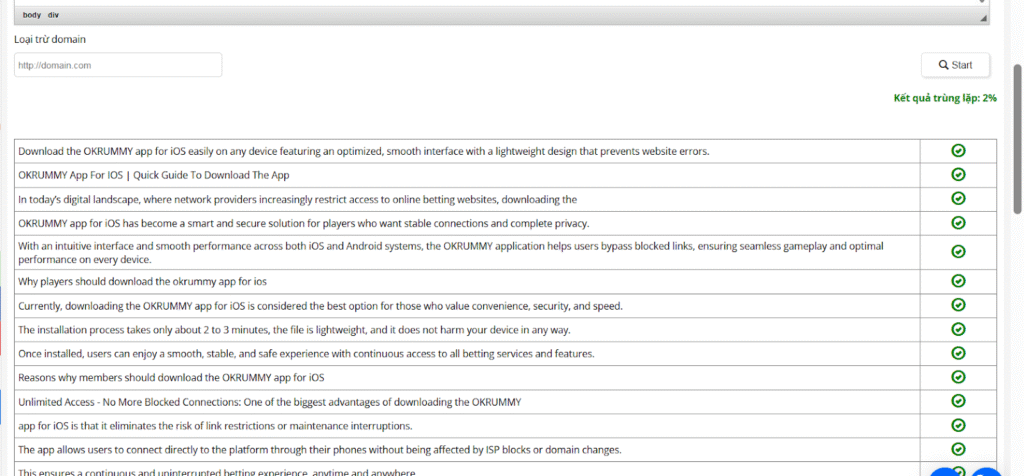Click the editor resize handle corner
This screenshot has height=476, width=1024.
pos(983,18)
